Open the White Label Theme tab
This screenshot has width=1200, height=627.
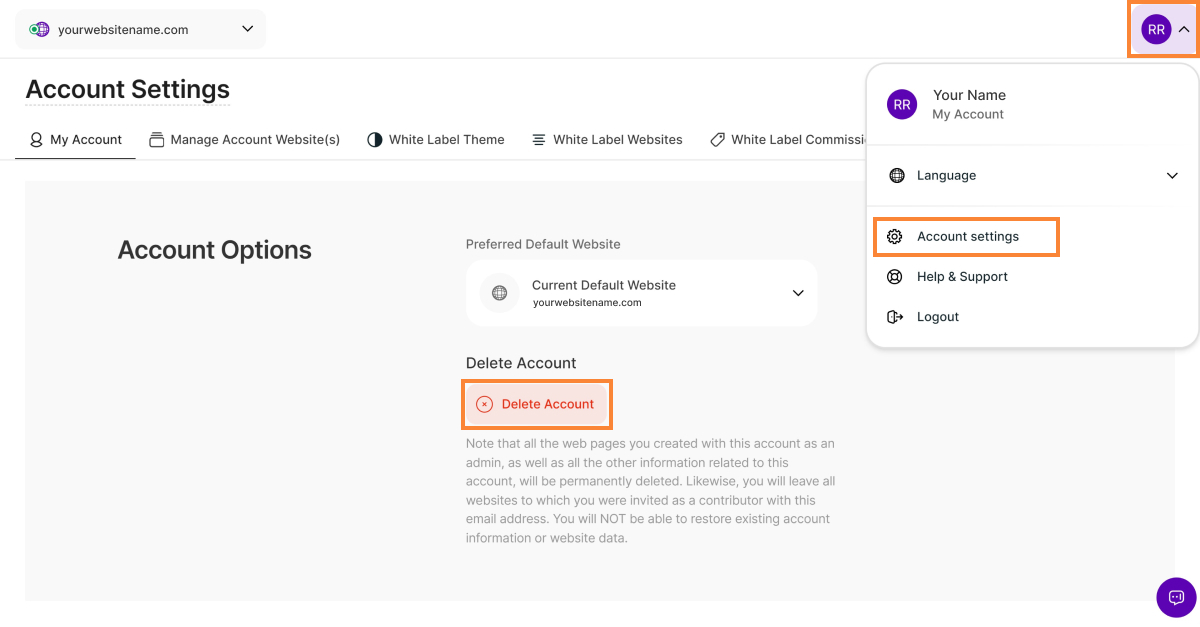pos(436,140)
